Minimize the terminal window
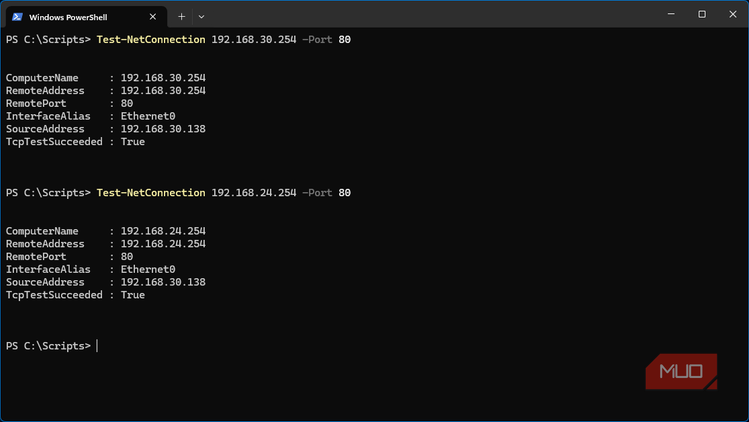The width and height of the screenshot is (749, 422). click(x=671, y=14)
